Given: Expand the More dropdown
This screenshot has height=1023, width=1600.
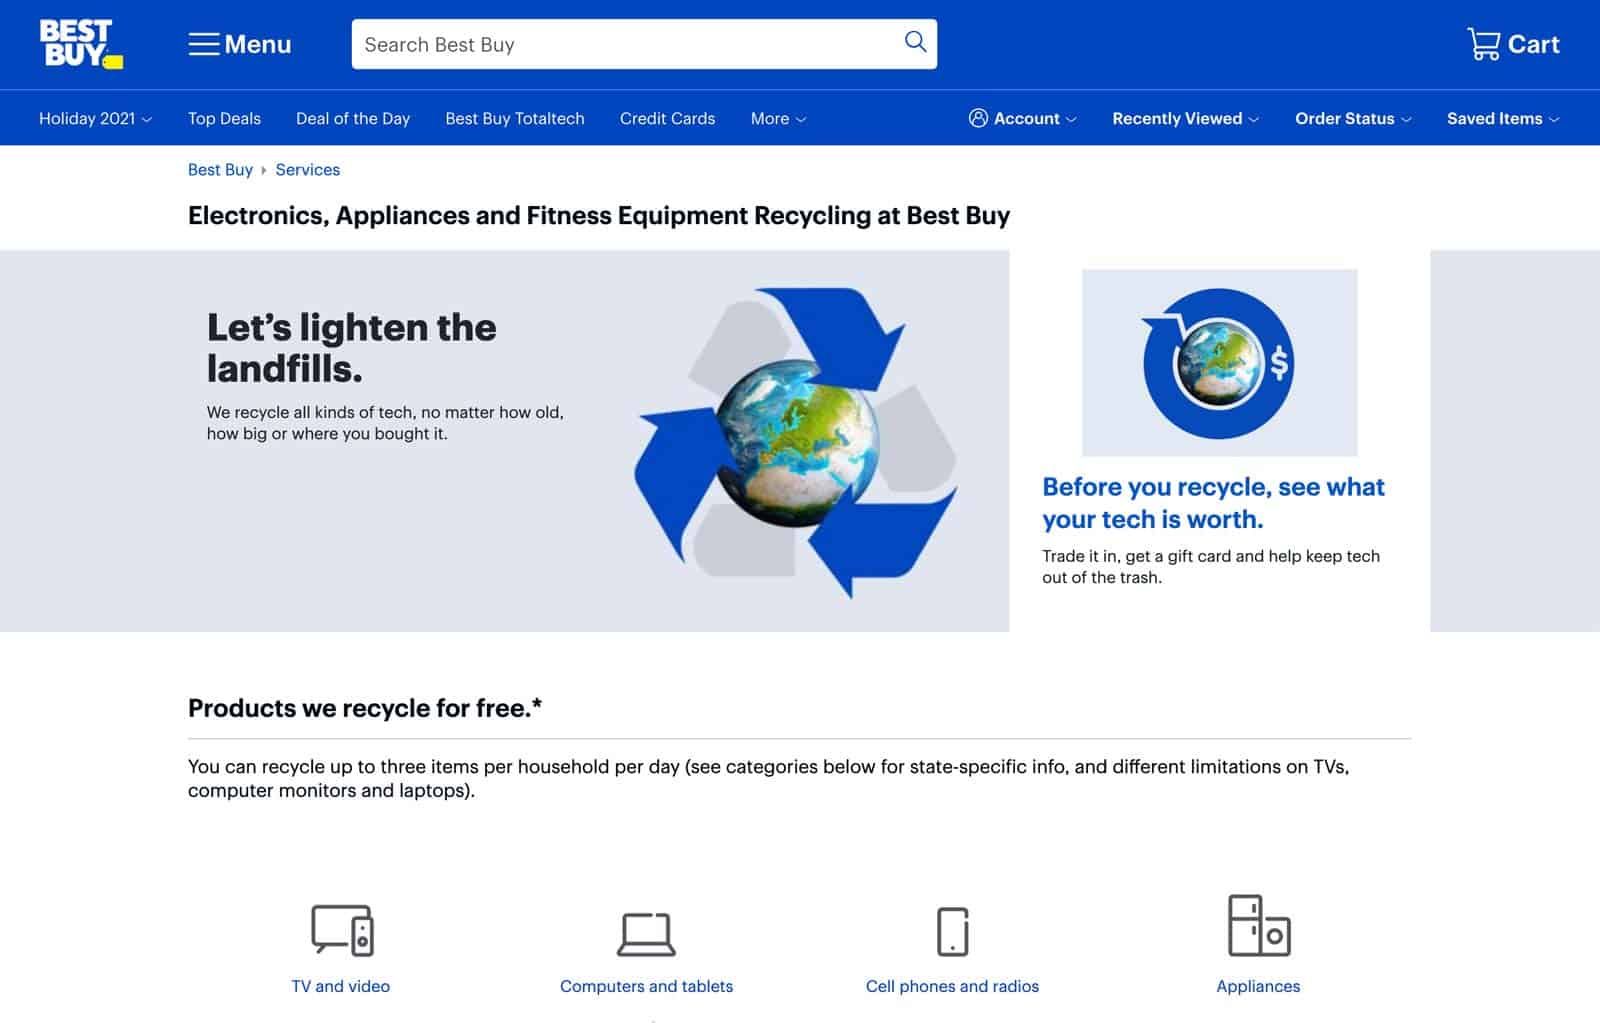Looking at the screenshot, I should click(x=778, y=118).
